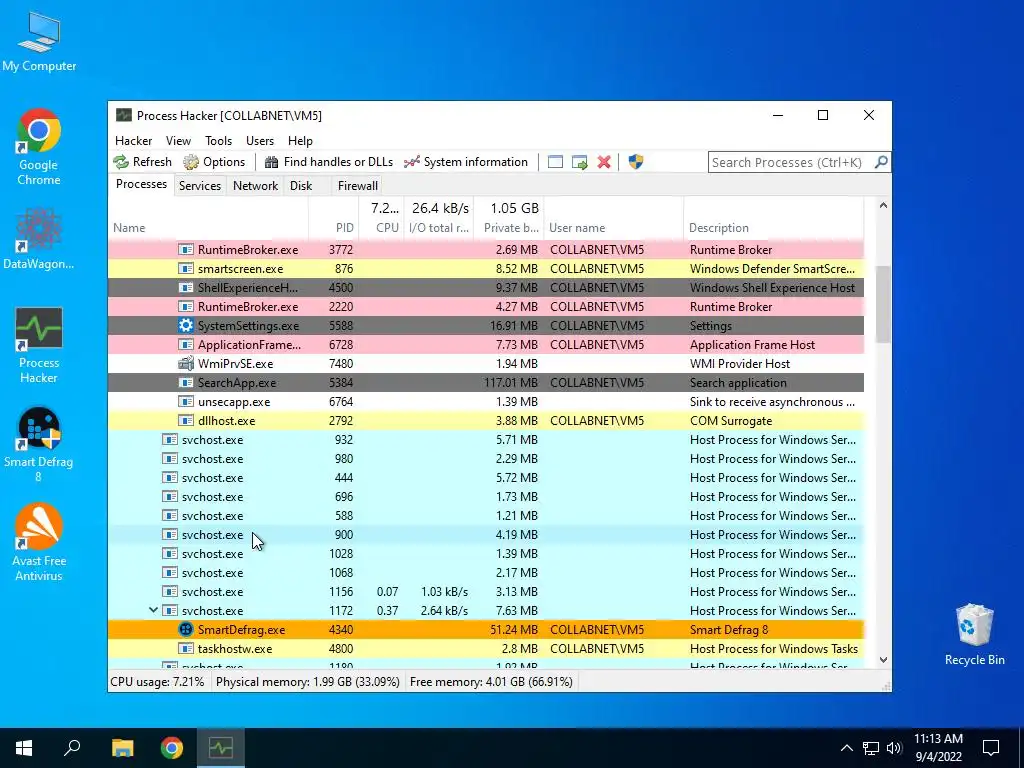This screenshot has height=768, width=1024.
Task: Click the process list vertical scrollbar thumb
Action: 883,304
